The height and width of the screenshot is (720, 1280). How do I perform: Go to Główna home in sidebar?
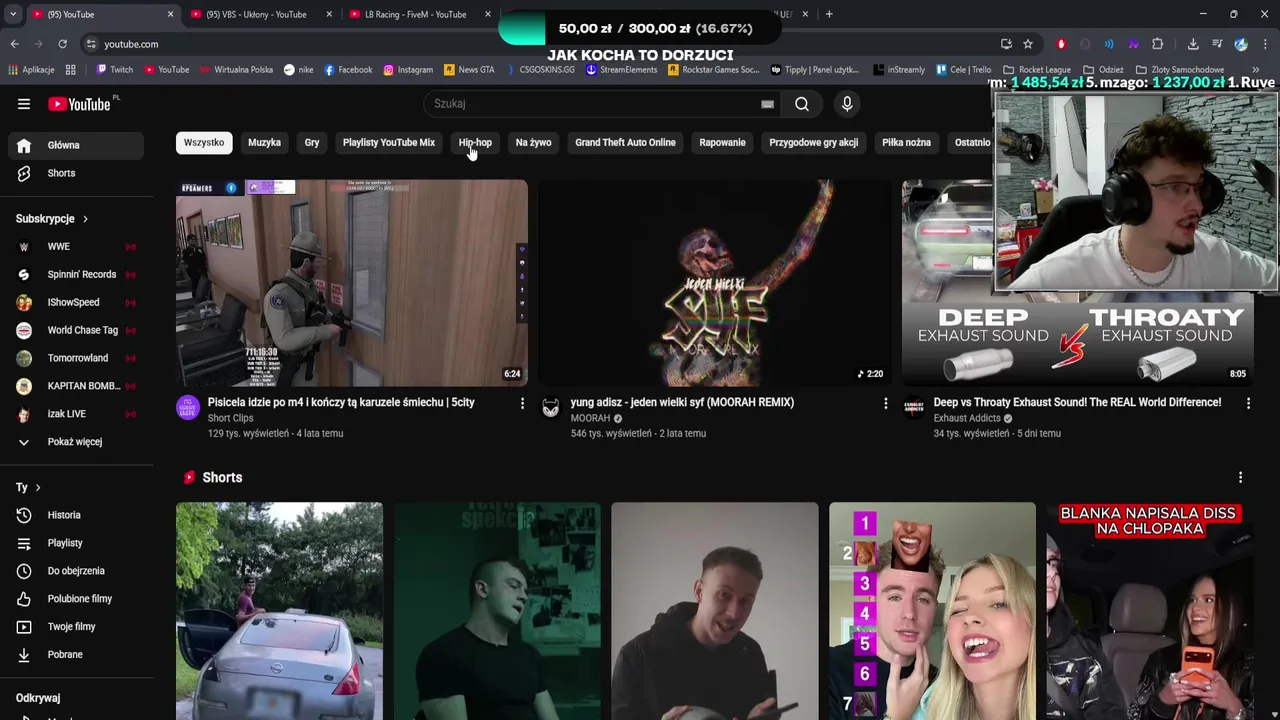click(x=76, y=145)
